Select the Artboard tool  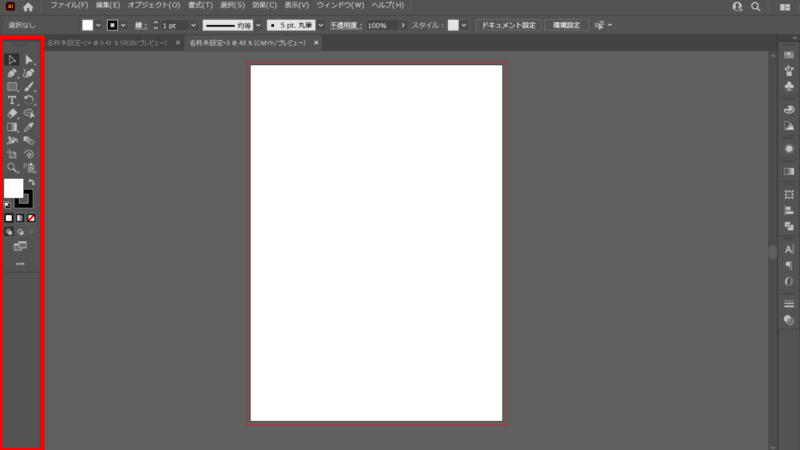tap(12, 154)
